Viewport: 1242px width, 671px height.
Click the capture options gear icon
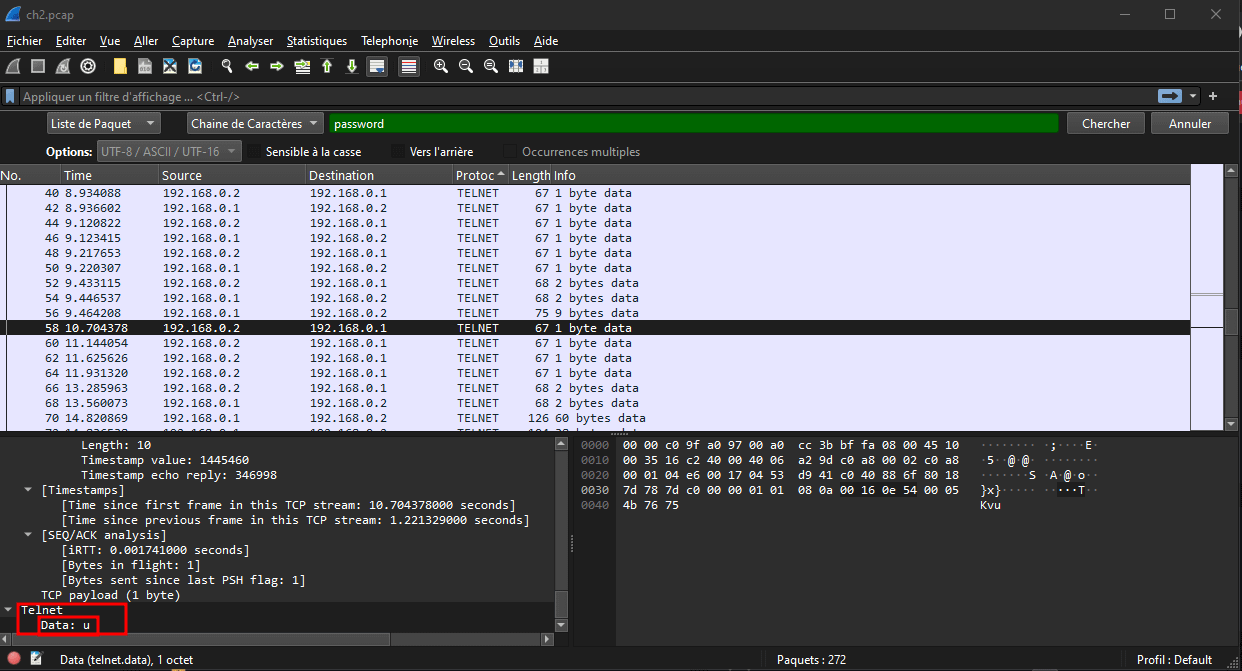(88, 67)
